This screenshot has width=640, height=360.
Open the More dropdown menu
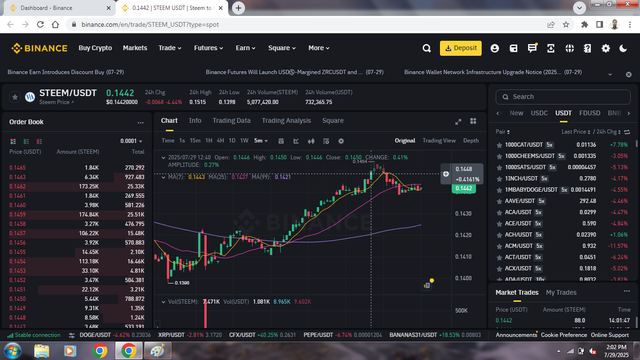318,48
